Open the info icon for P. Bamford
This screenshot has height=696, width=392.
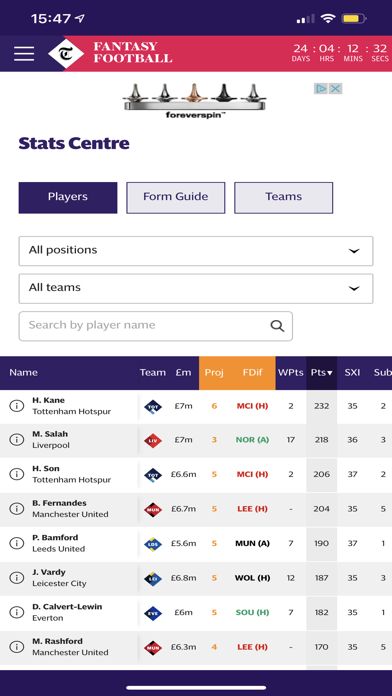tap(16, 543)
